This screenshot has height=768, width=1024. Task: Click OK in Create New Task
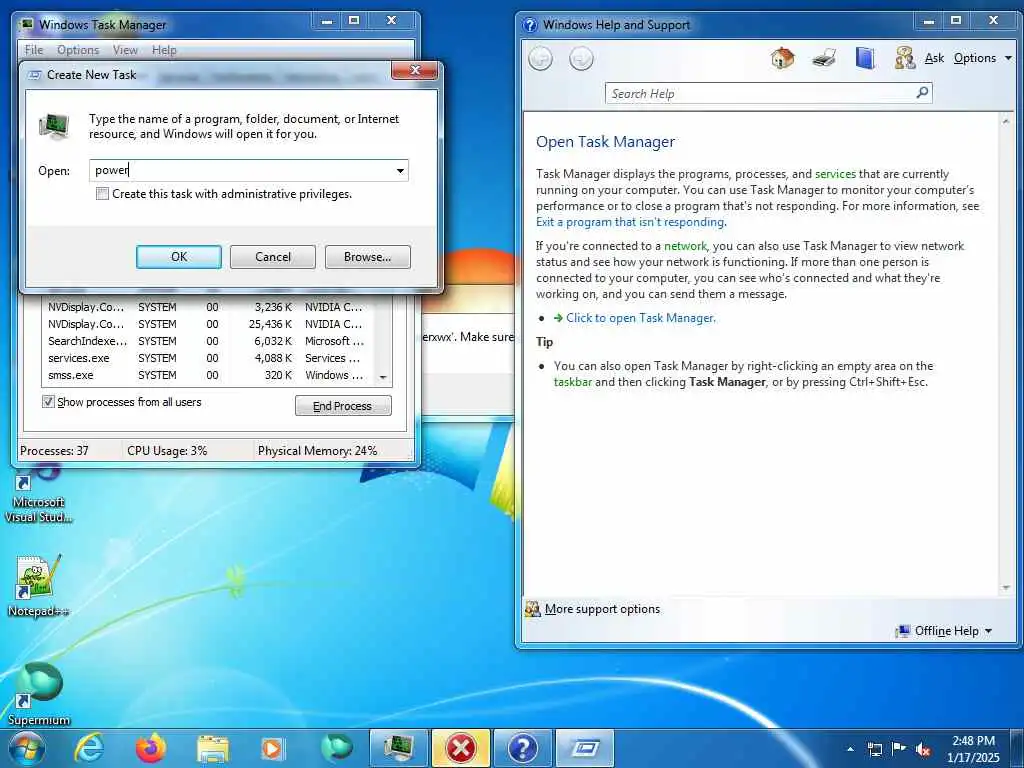[179, 257]
